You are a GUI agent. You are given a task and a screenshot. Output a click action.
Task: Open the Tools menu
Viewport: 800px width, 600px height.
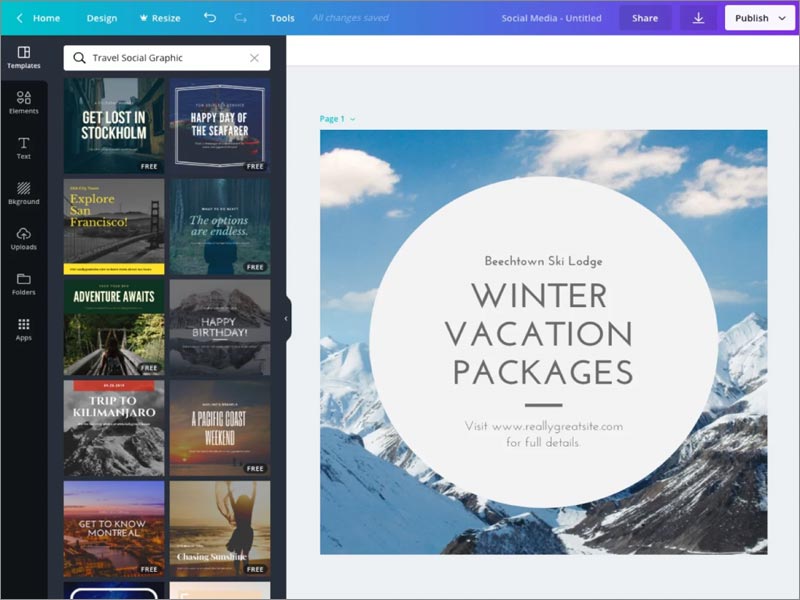tap(283, 17)
